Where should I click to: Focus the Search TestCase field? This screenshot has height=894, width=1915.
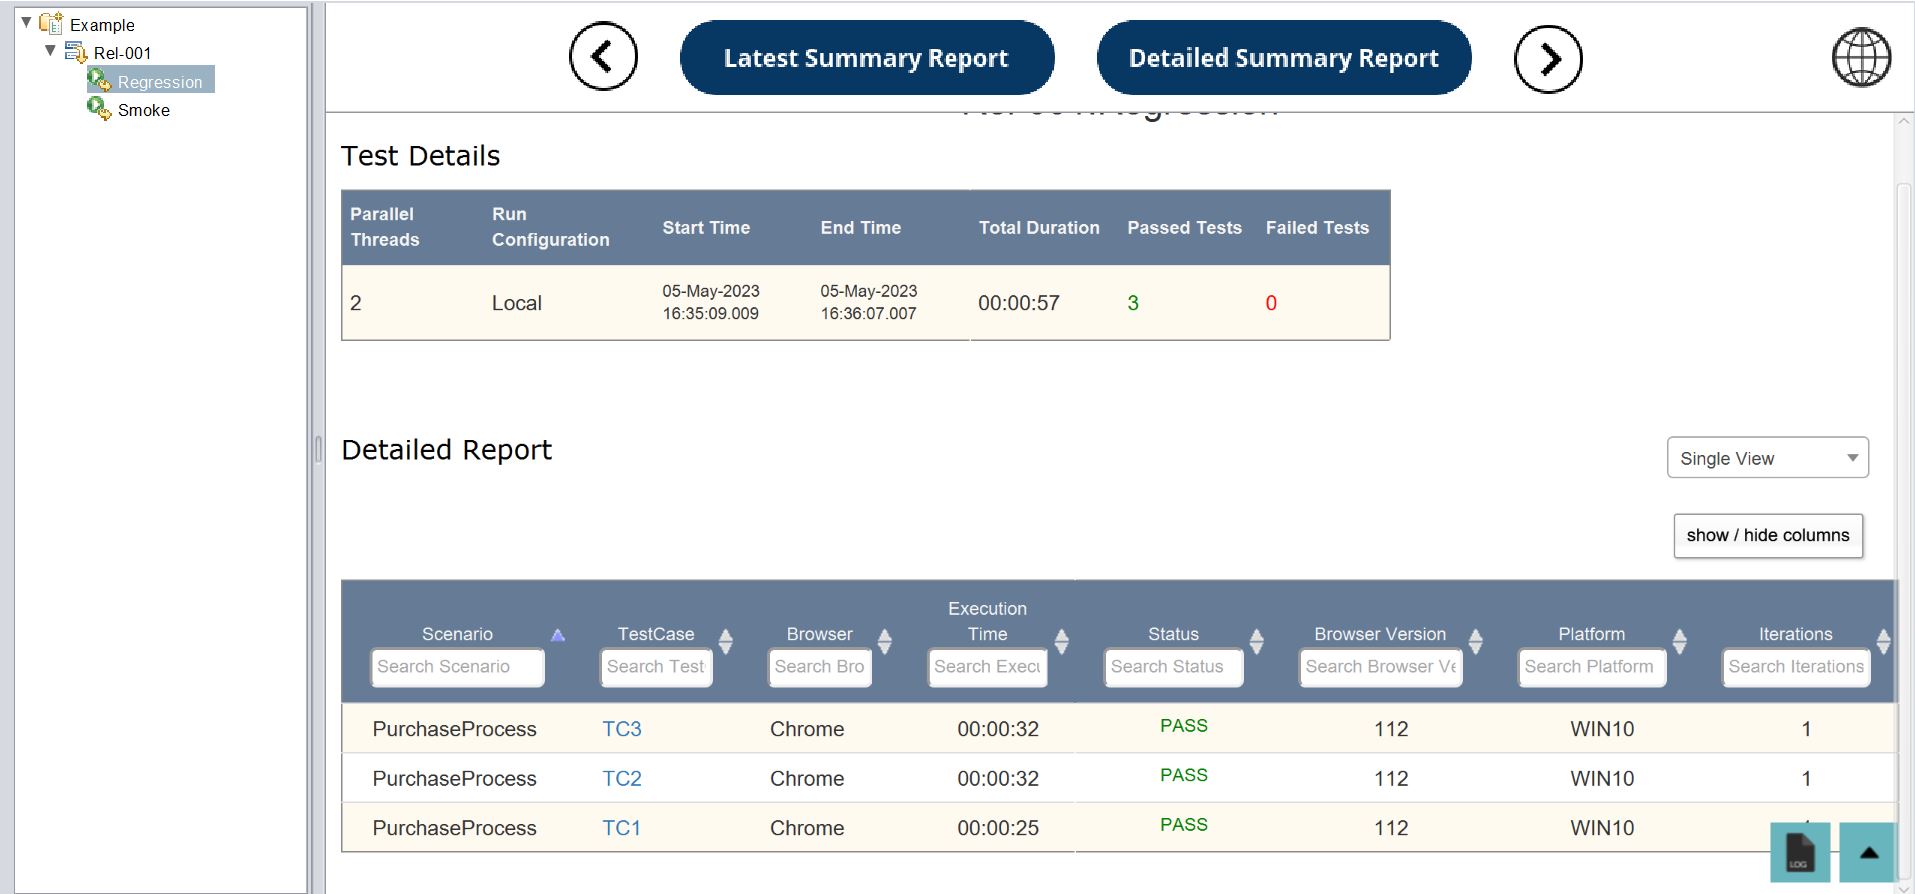pyautogui.click(x=656, y=667)
